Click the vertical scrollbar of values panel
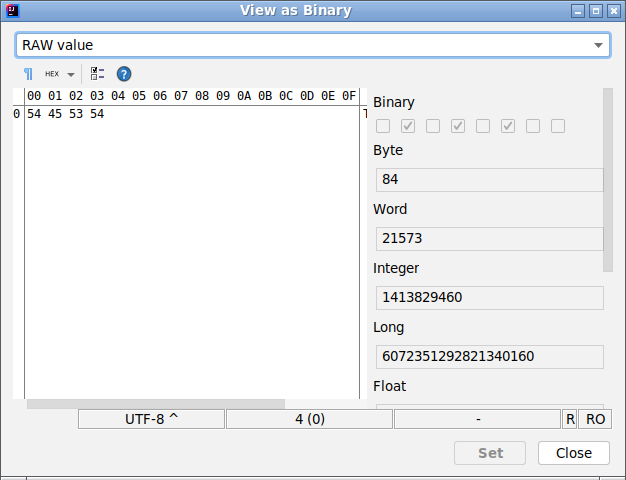The width and height of the screenshot is (626, 480). pos(608,180)
